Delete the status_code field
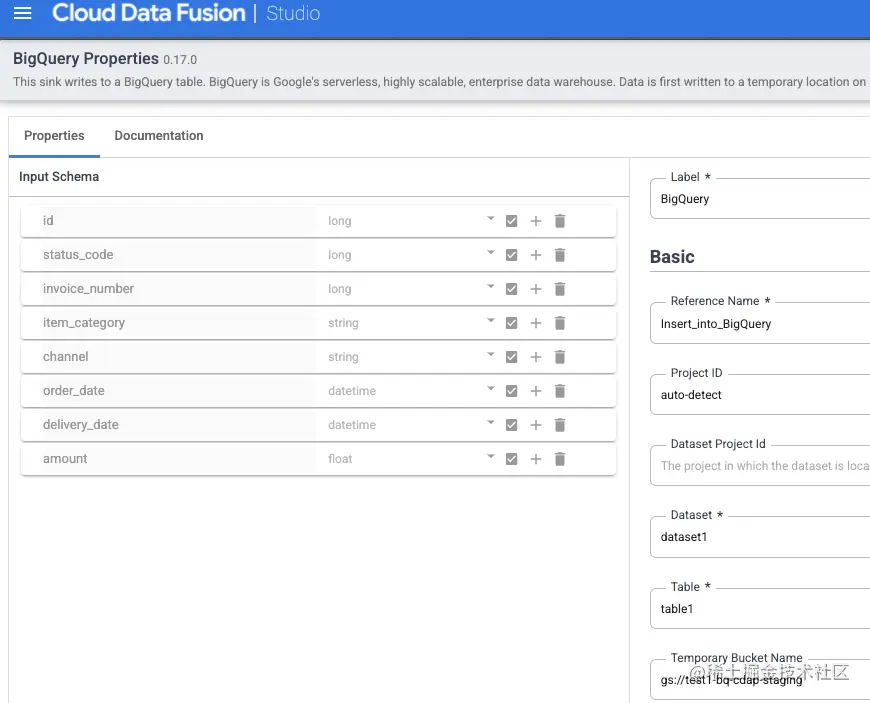This screenshot has height=703, width=870. point(560,255)
